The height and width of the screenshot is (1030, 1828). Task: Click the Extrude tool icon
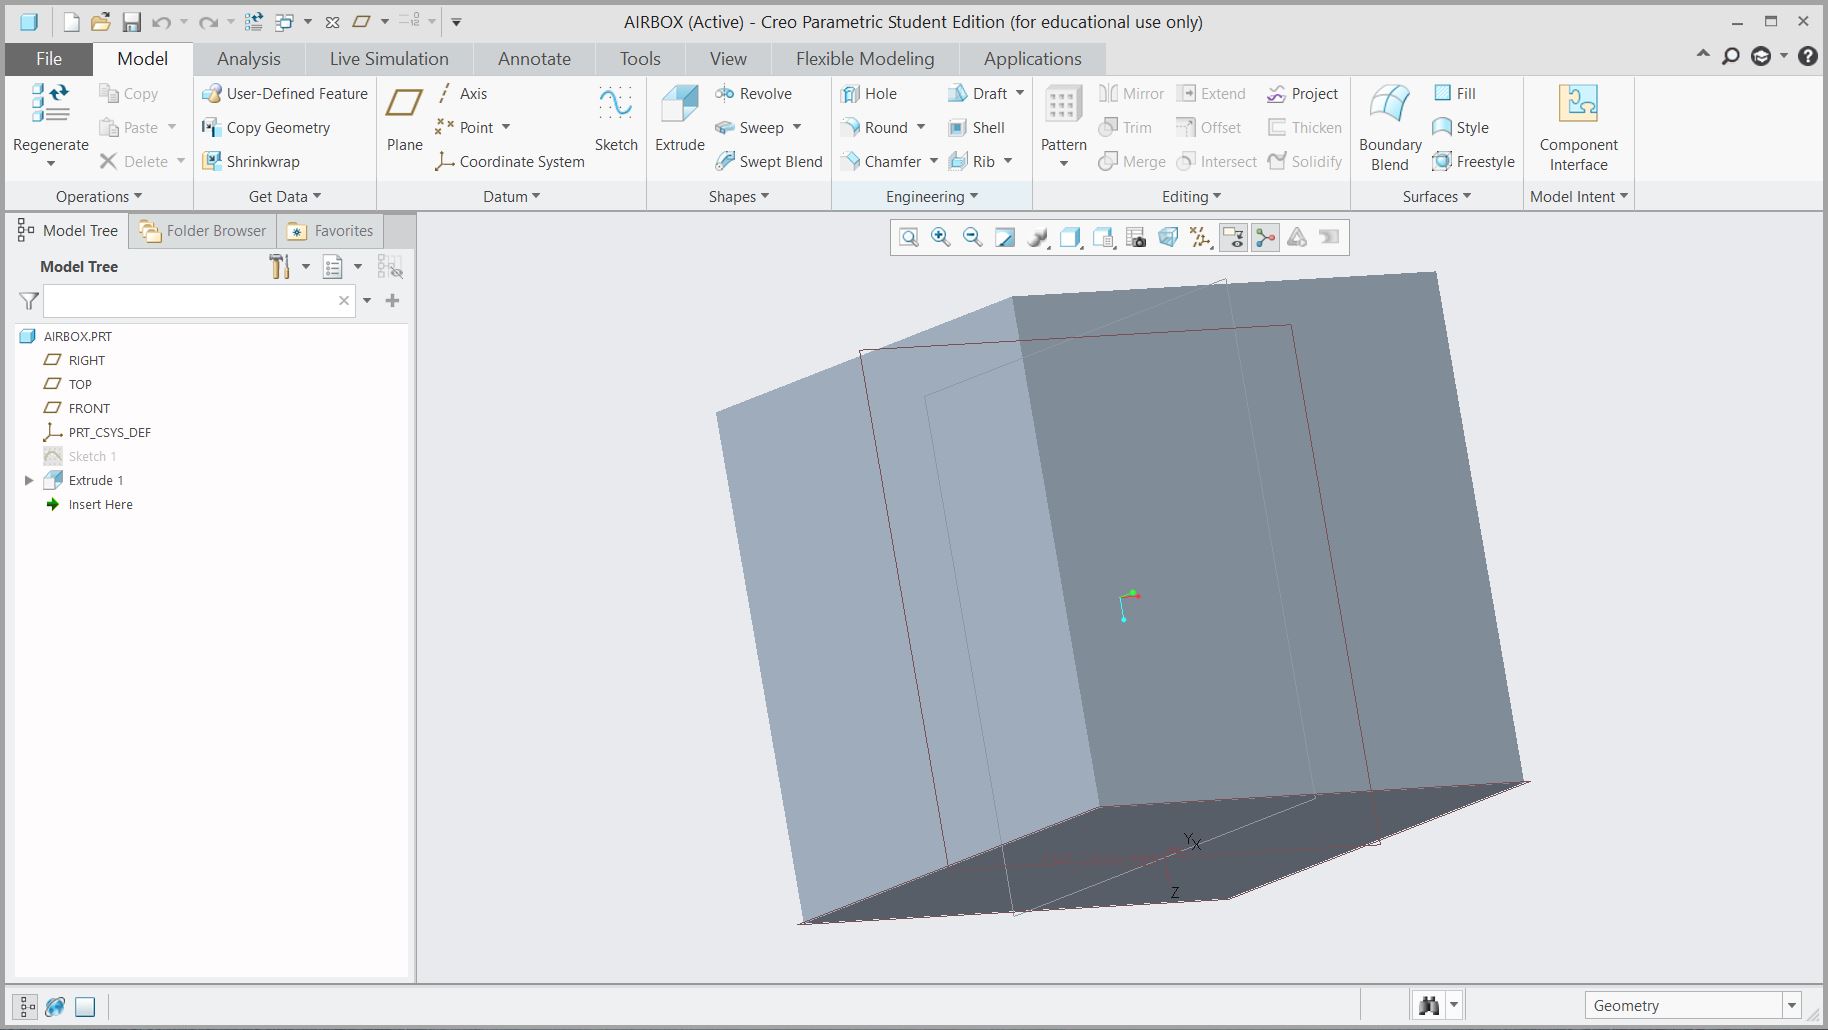coord(679,105)
